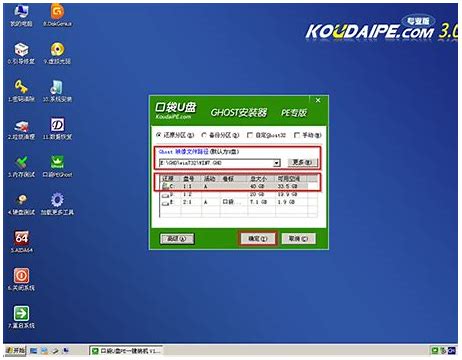This screenshot has height=360, width=462.
Task: Select the 3.内存测试 memory test icon
Action: (x=21, y=167)
